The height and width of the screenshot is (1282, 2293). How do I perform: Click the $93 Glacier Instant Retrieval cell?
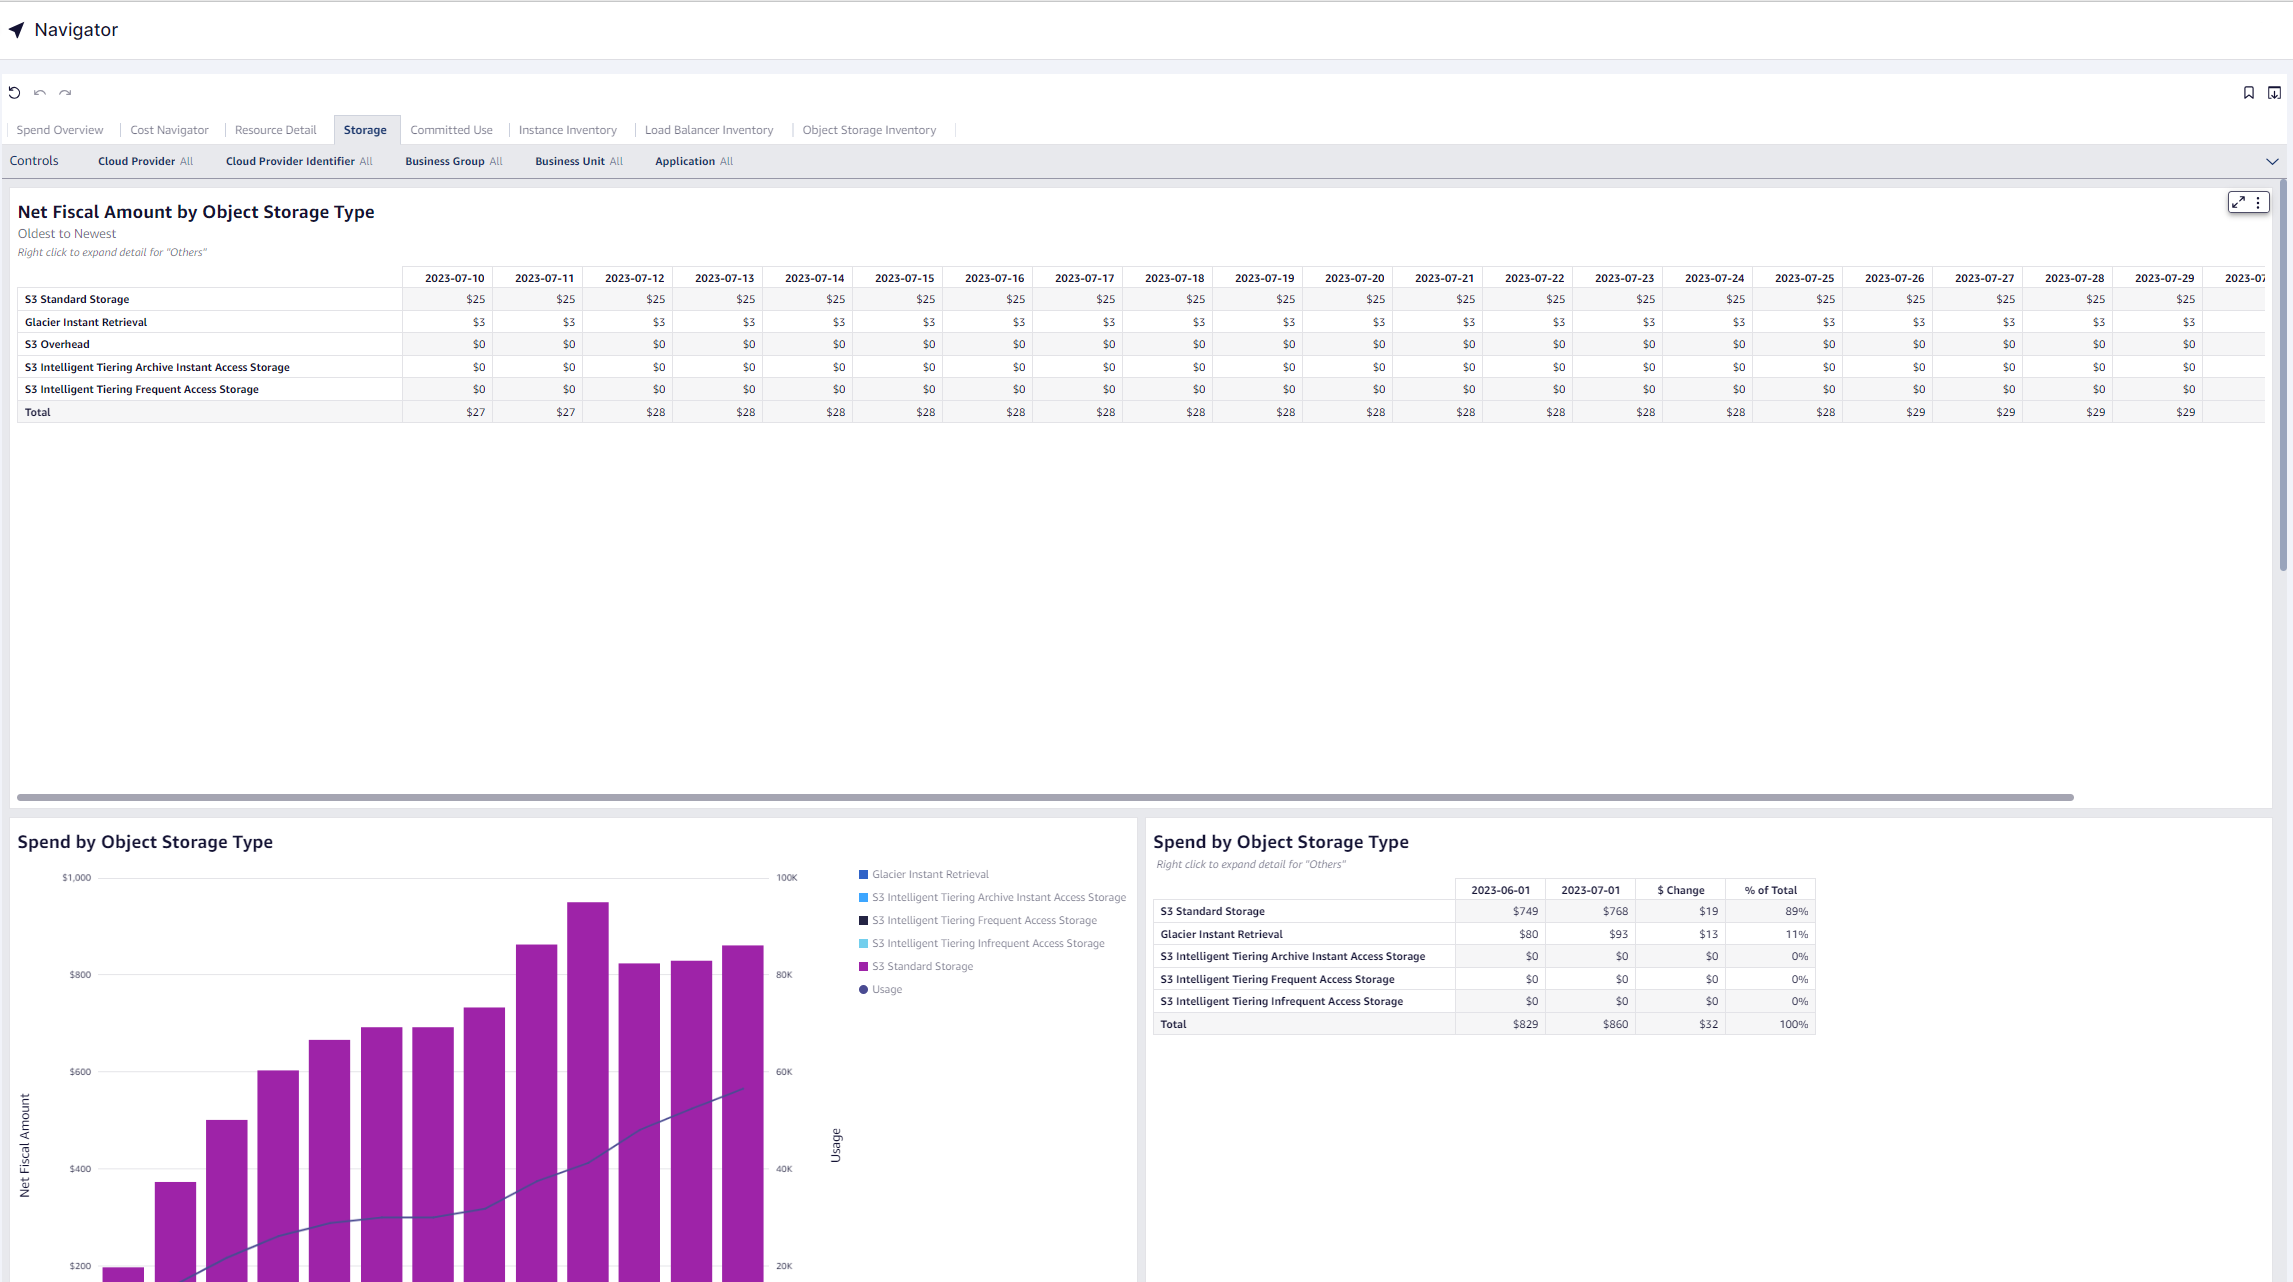pos(1590,934)
